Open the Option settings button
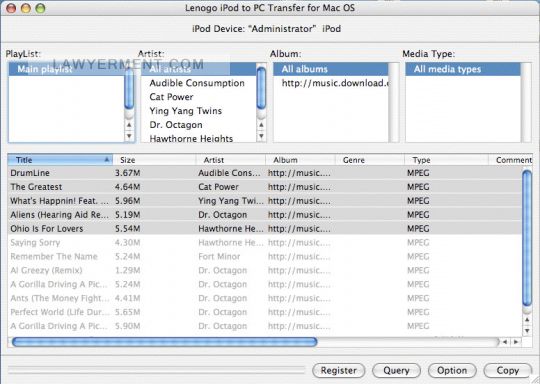 pyautogui.click(x=452, y=371)
